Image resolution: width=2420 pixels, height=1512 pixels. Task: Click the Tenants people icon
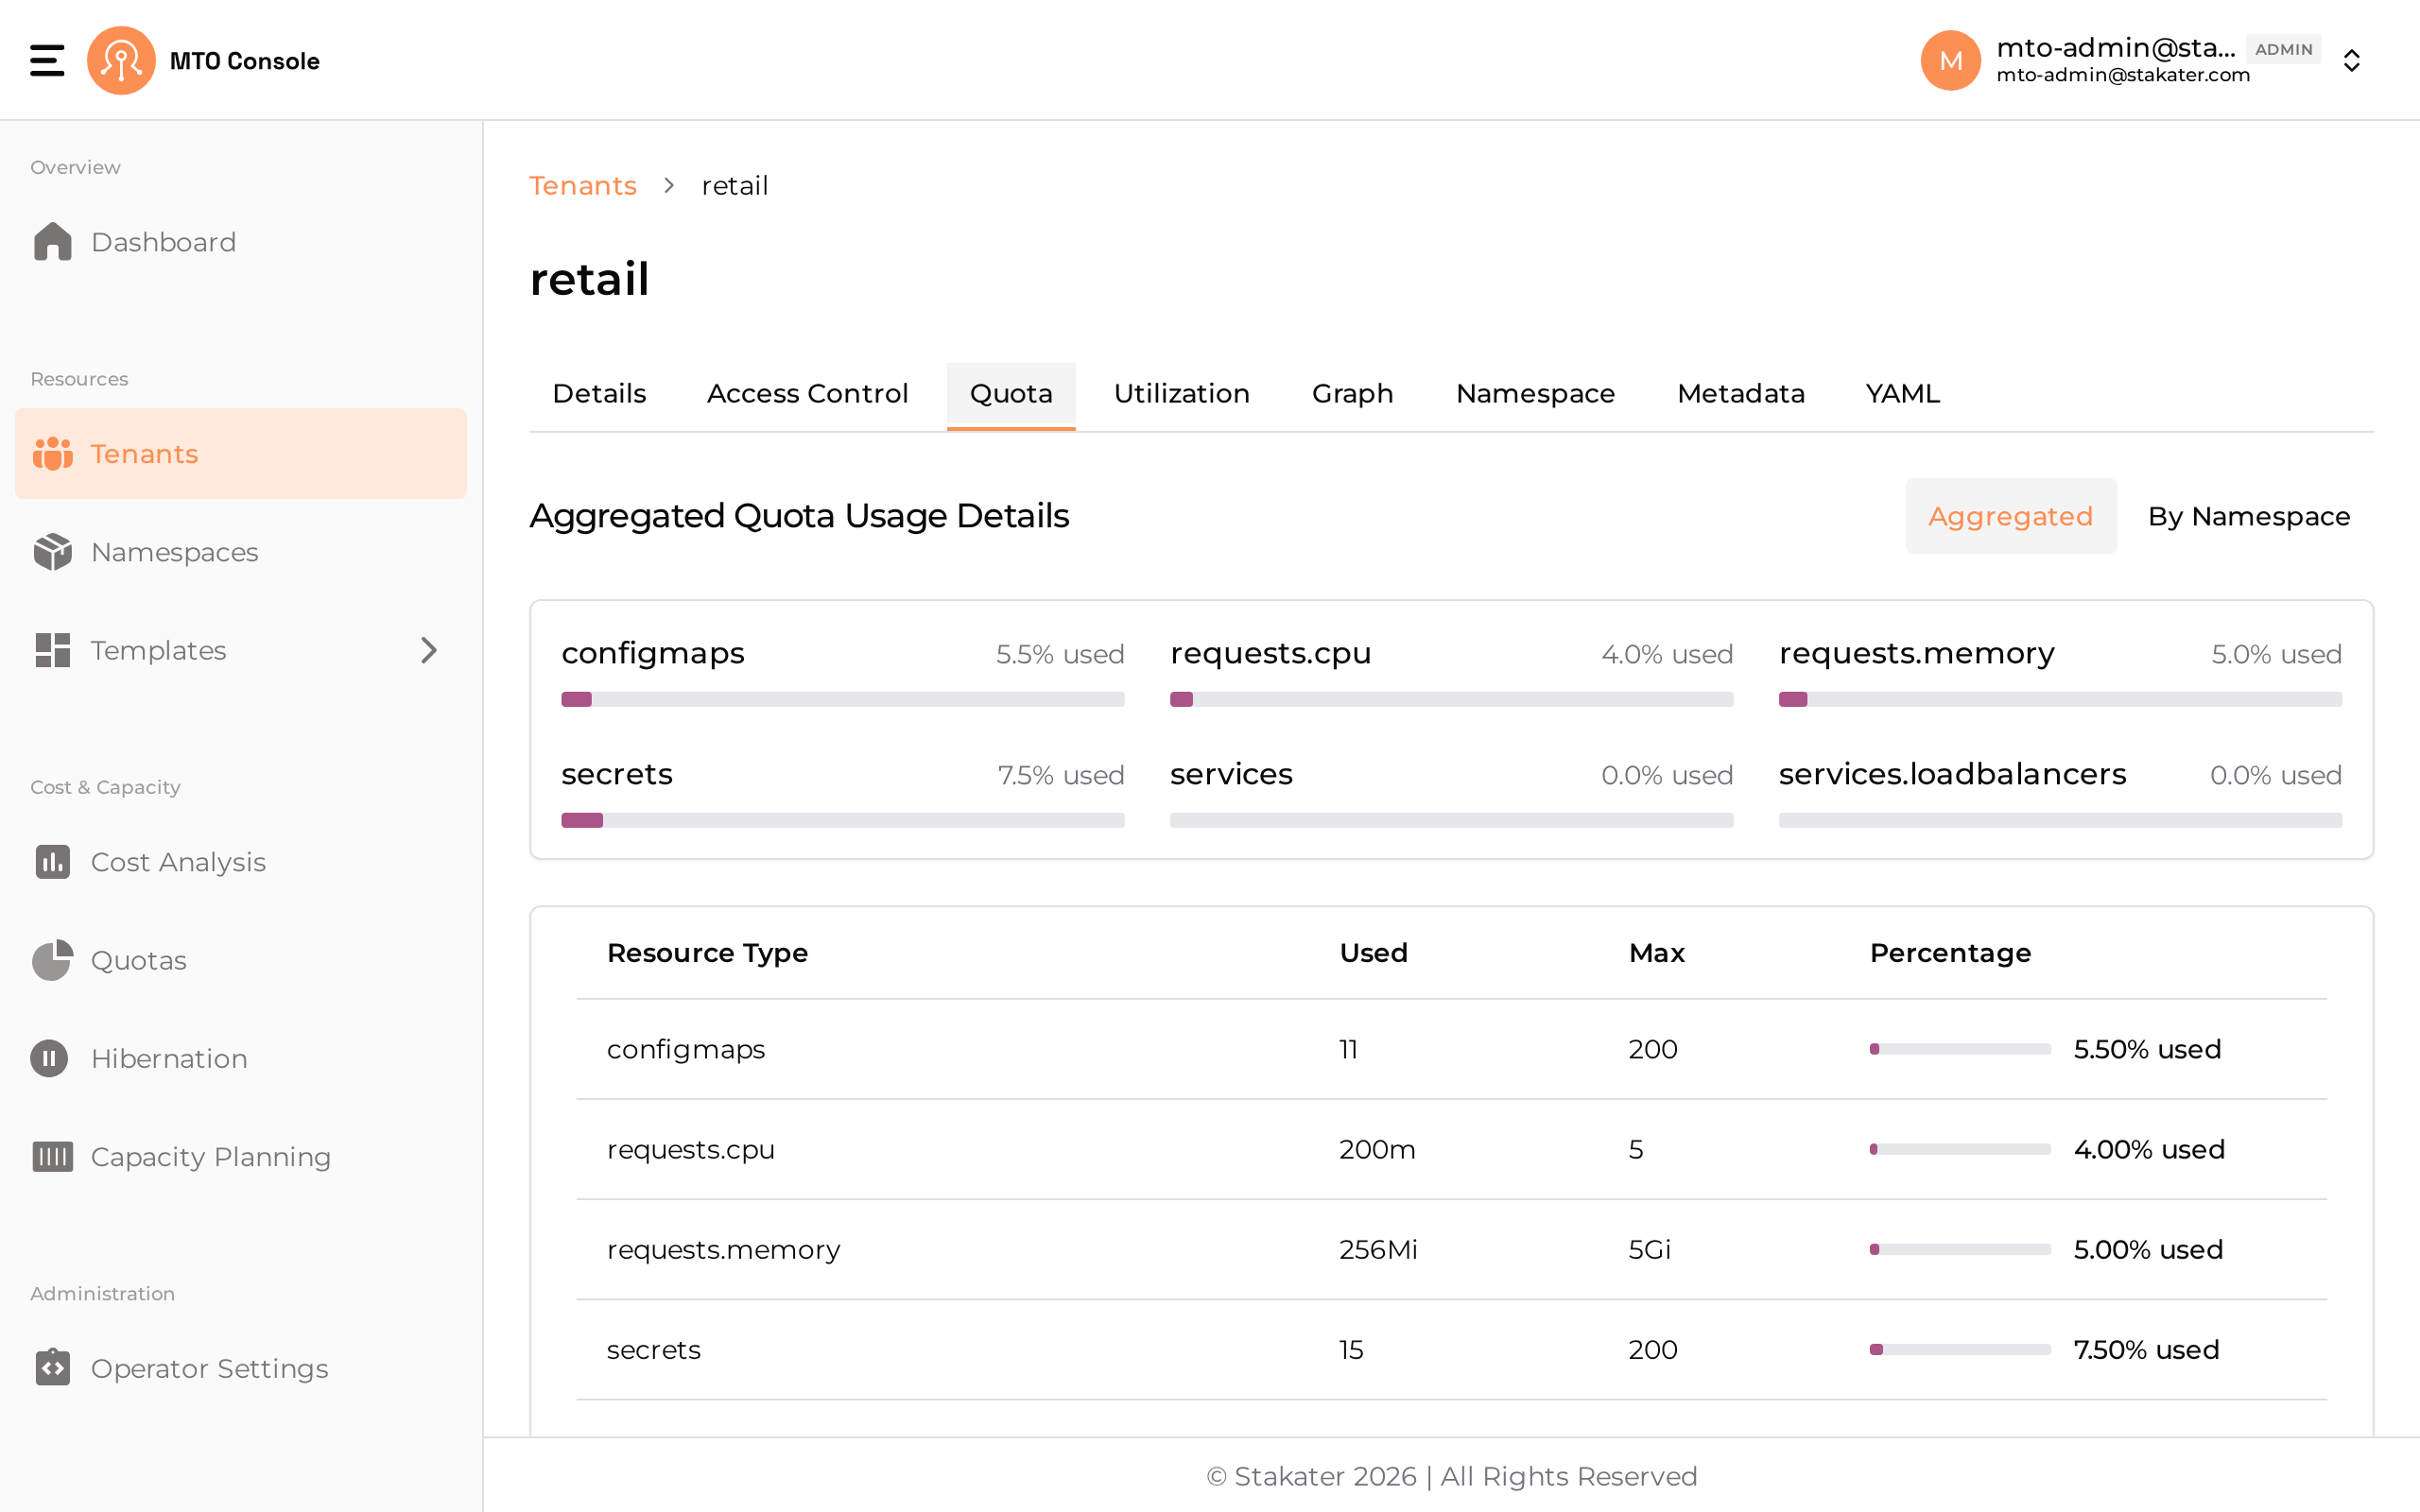(x=52, y=453)
